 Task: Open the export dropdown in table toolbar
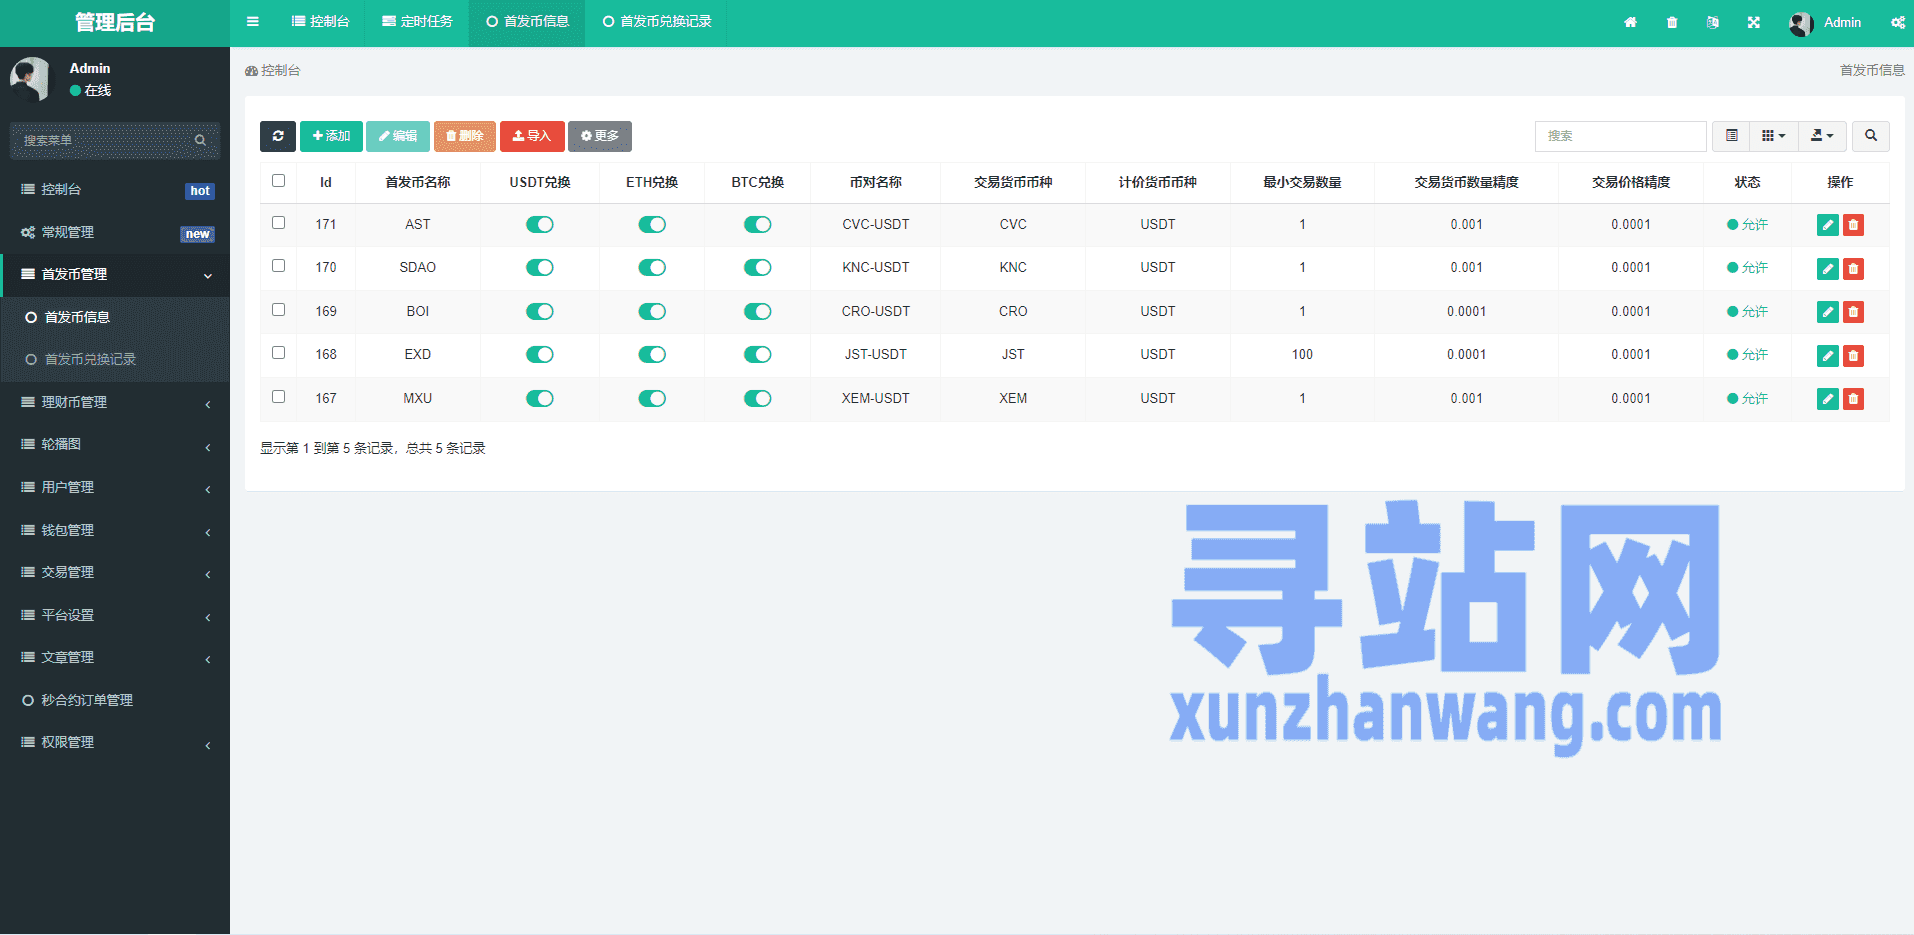click(x=1822, y=136)
